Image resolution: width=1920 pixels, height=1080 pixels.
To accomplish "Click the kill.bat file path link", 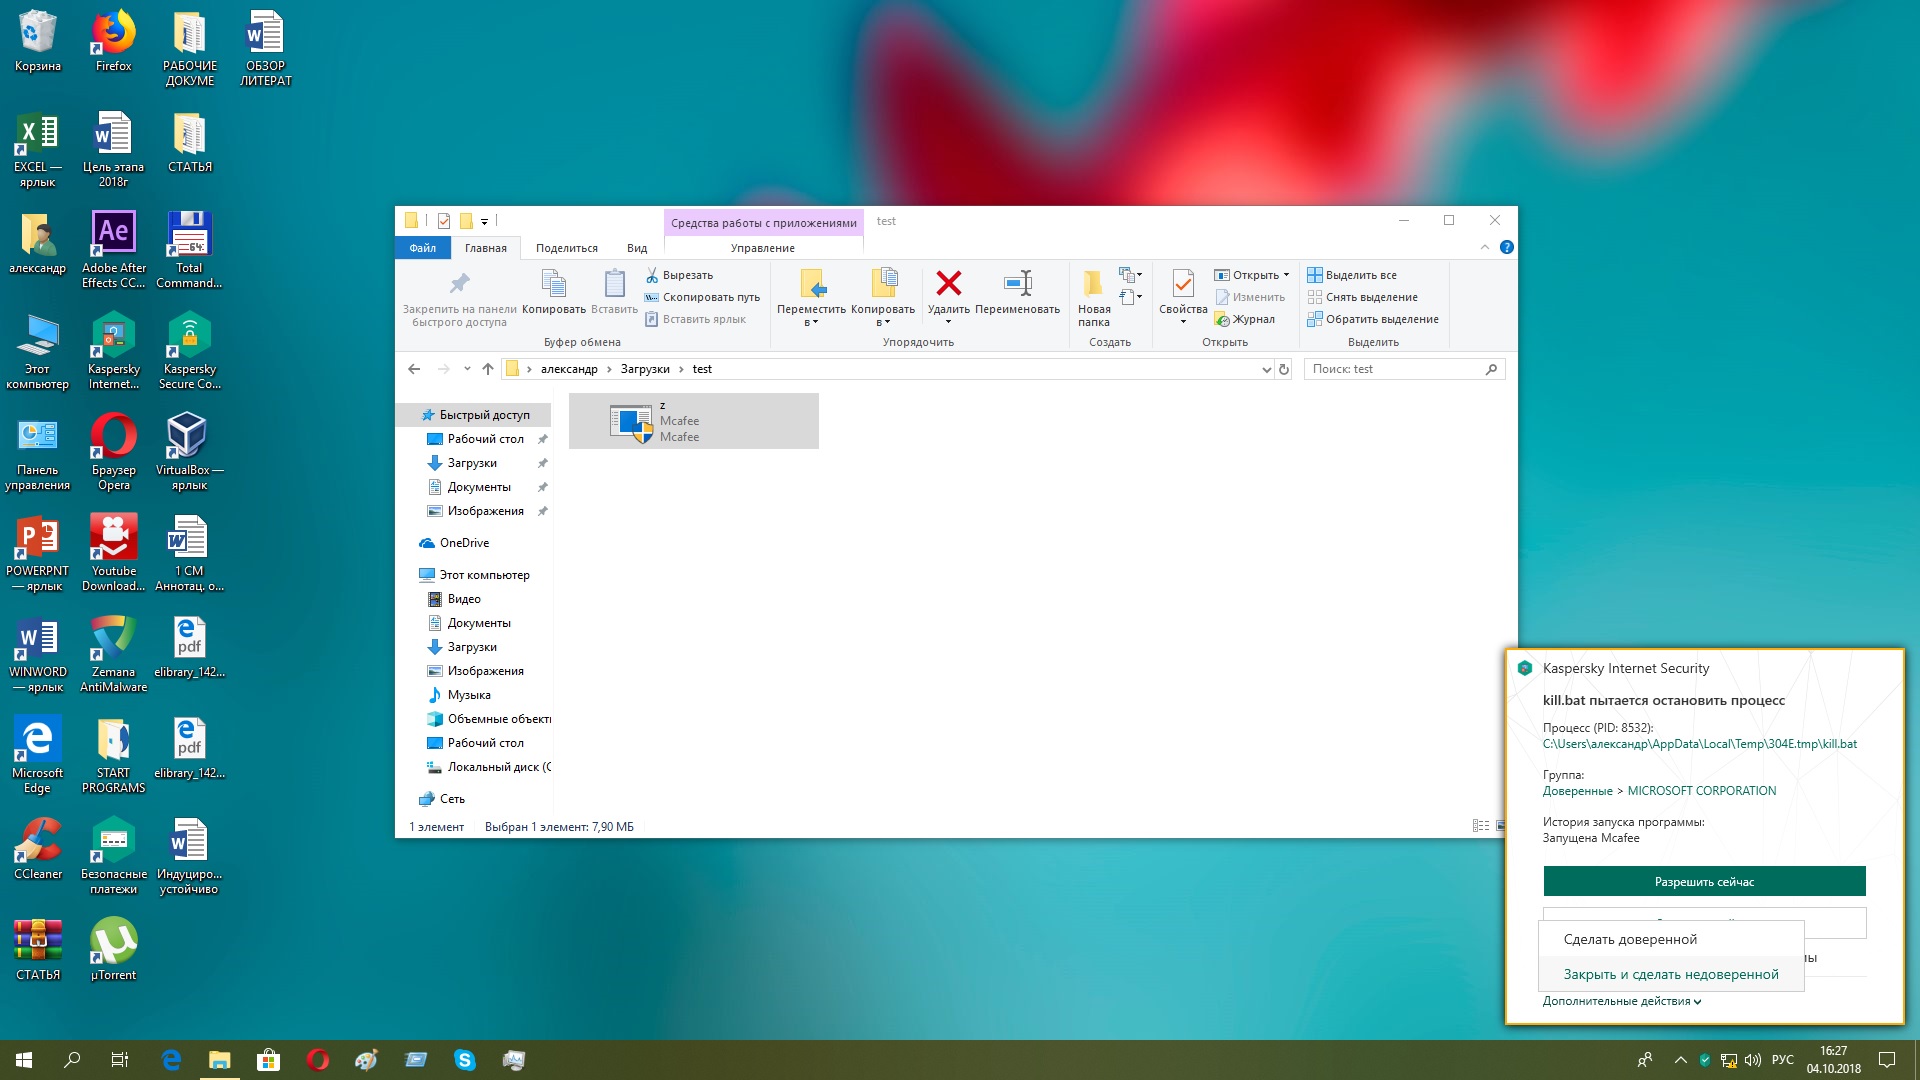I will (x=1699, y=744).
